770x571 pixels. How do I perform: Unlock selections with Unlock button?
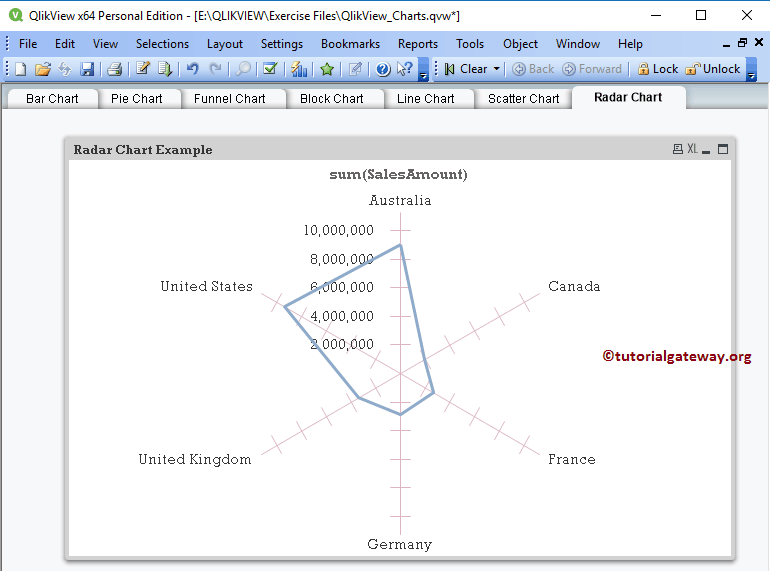tap(713, 69)
